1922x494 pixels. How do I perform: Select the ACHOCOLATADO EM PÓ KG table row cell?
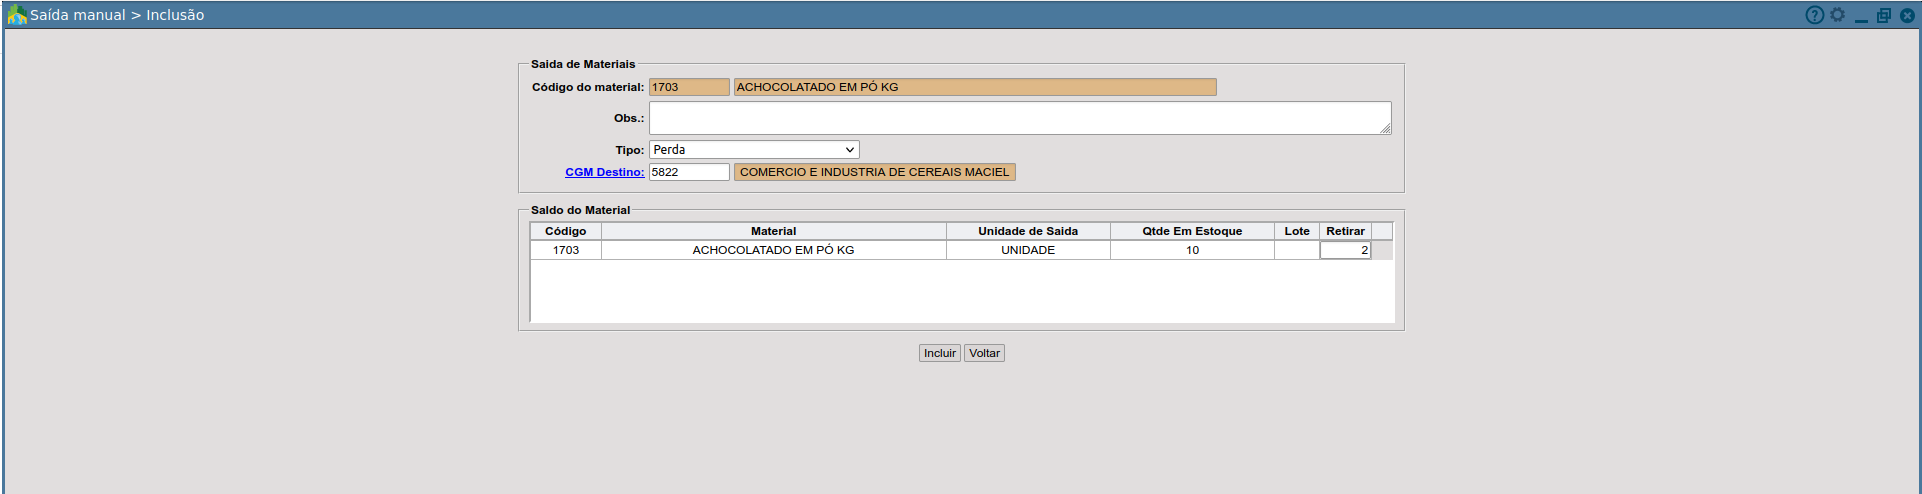coord(773,250)
